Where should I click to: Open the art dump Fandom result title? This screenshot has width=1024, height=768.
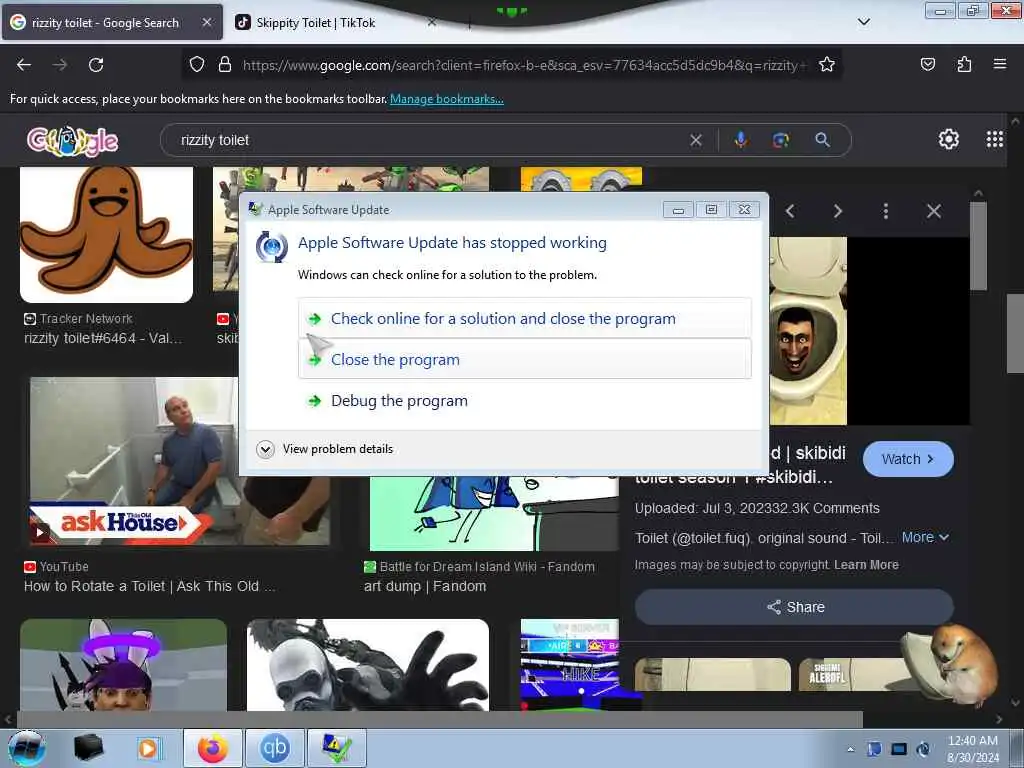[x=424, y=586]
